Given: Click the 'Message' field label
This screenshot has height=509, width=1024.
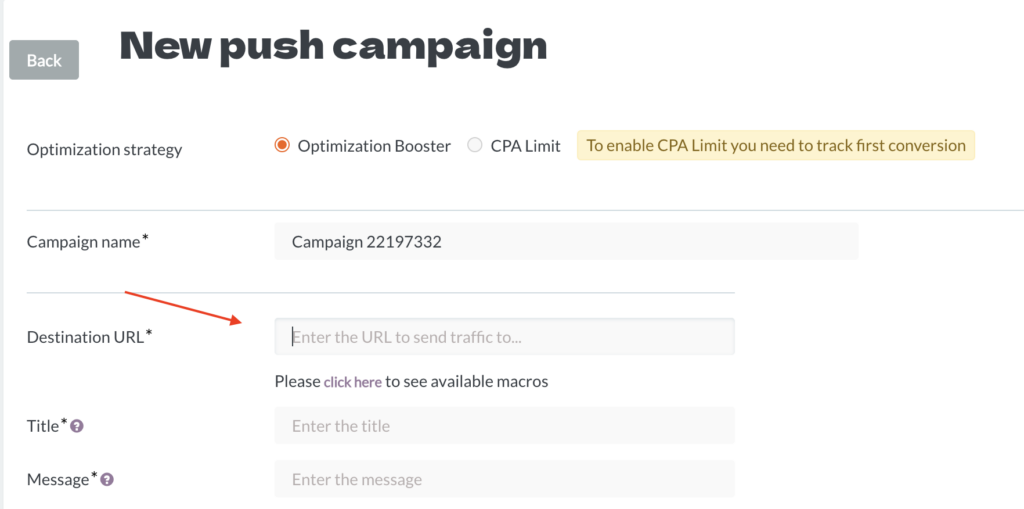Looking at the screenshot, I should (x=58, y=480).
